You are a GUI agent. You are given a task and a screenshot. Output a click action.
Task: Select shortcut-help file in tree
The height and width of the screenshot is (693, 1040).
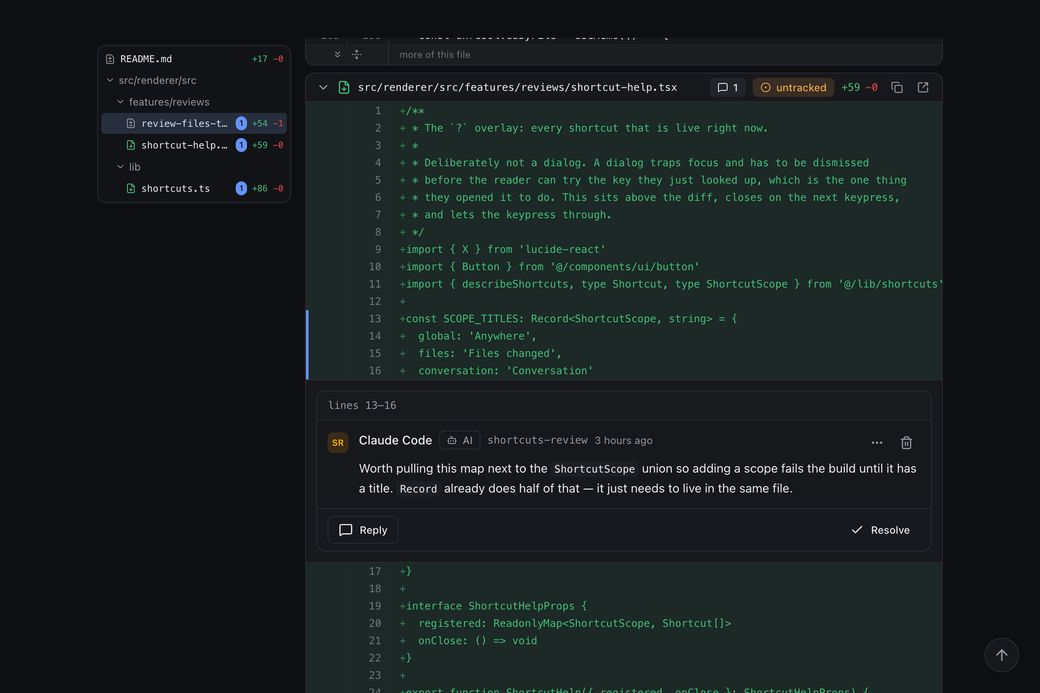click(x=194, y=145)
